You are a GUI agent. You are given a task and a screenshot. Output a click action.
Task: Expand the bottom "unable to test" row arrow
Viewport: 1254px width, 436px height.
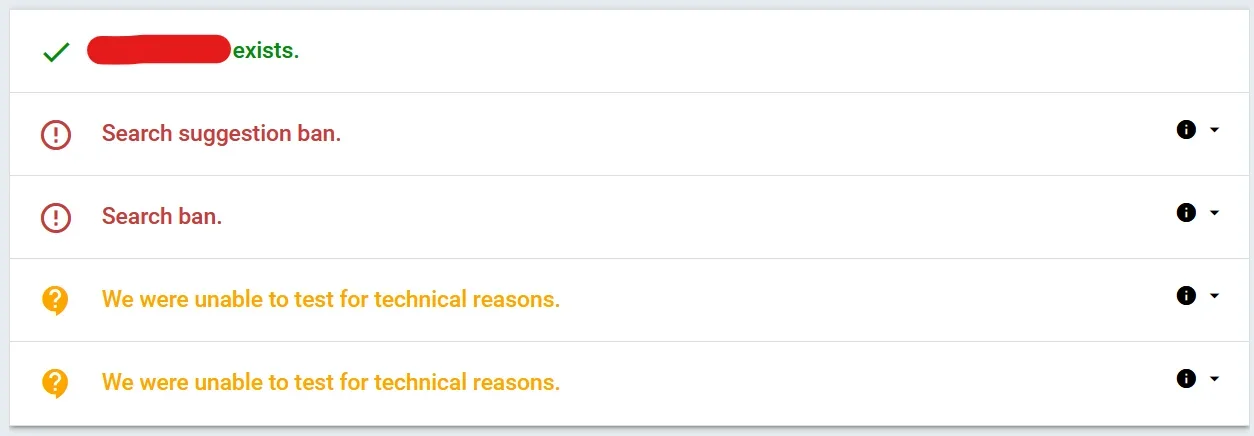1214,379
